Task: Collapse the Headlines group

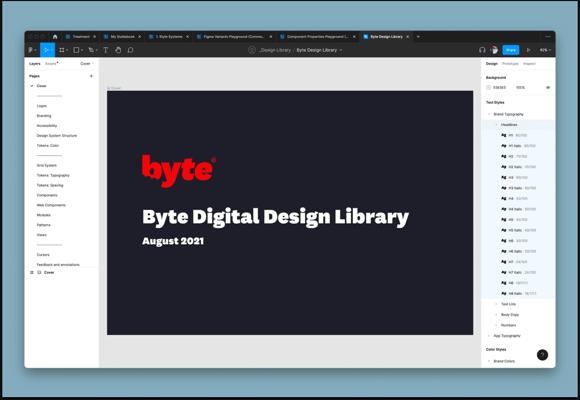Action: tap(496, 125)
